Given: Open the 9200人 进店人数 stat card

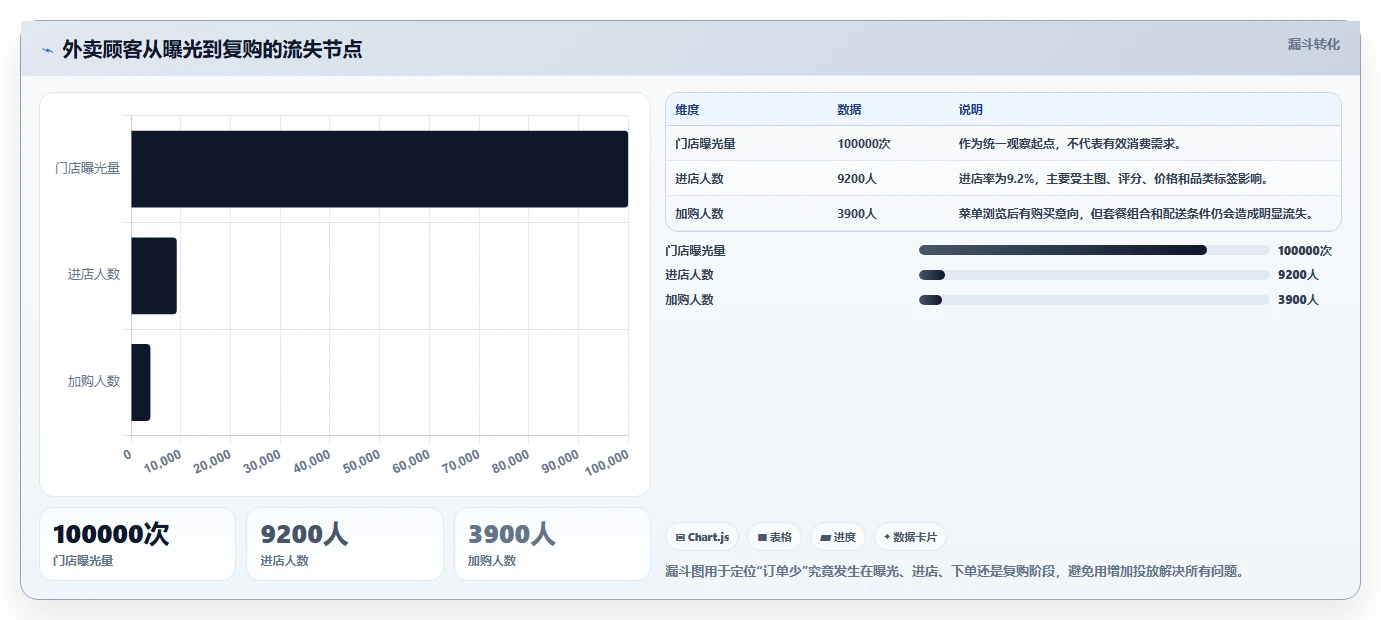Looking at the screenshot, I should click(x=345, y=544).
